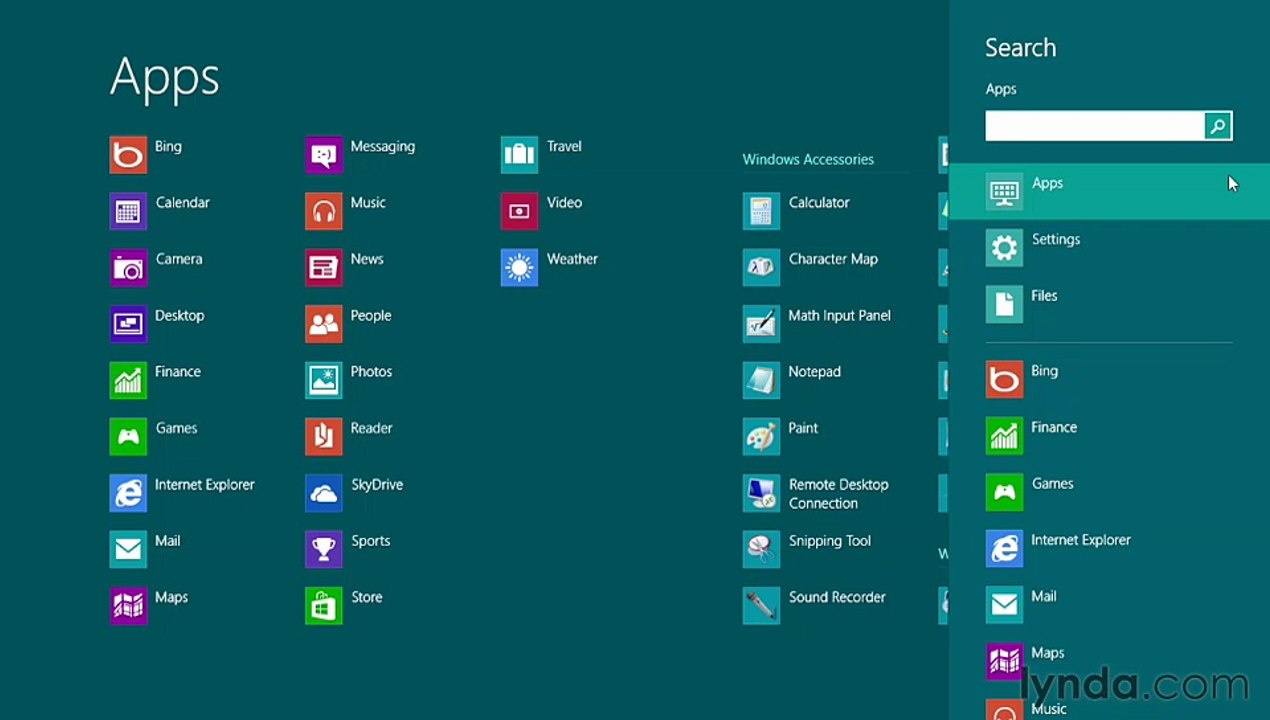The width and height of the screenshot is (1270, 720).
Task: Open the Paint icon
Action: click(x=761, y=437)
